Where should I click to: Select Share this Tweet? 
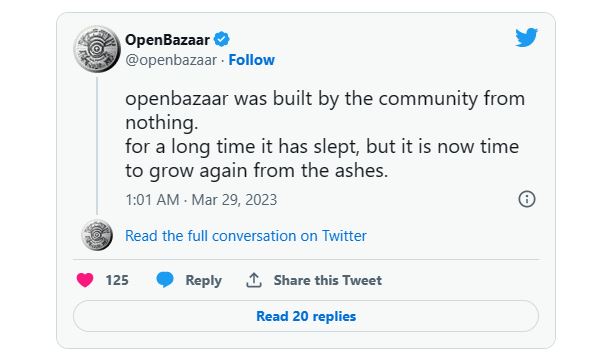pyautogui.click(x=328, y=280)
